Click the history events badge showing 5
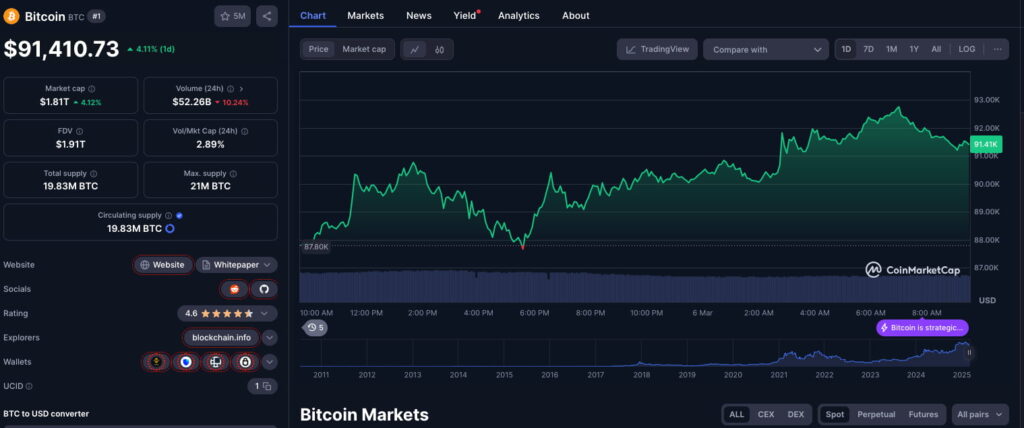The width and height of the screenshot is (1024, 428). pos(315,327)
